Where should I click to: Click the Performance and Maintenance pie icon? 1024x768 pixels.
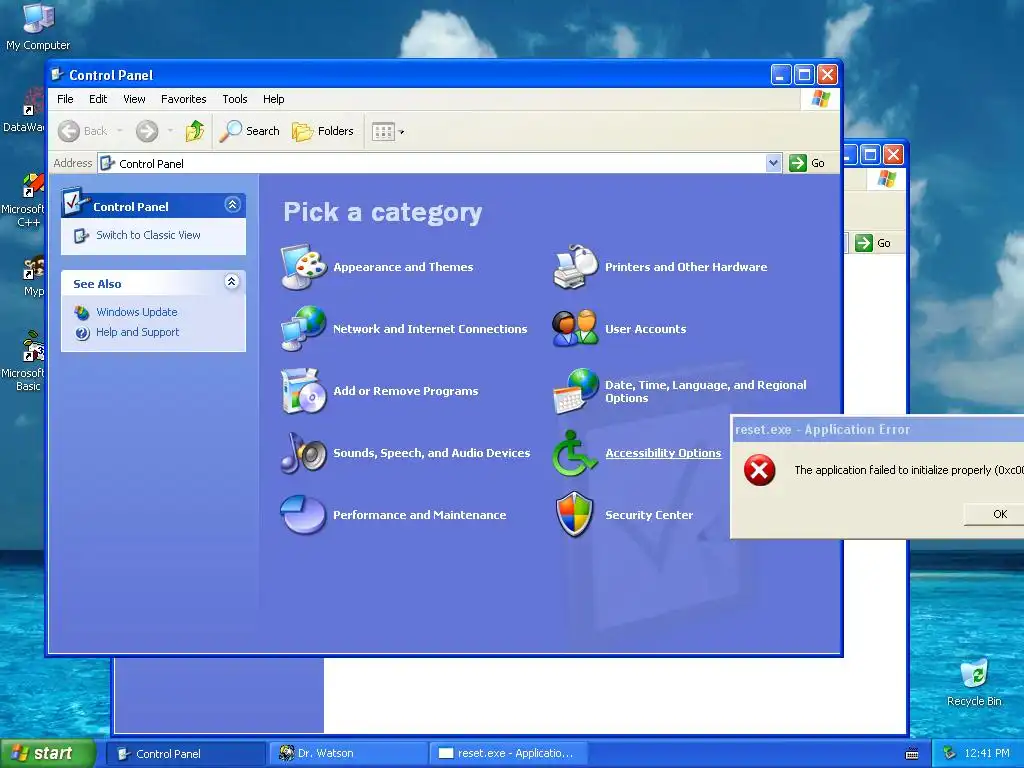pyautogui.click(x=303, y=515)
